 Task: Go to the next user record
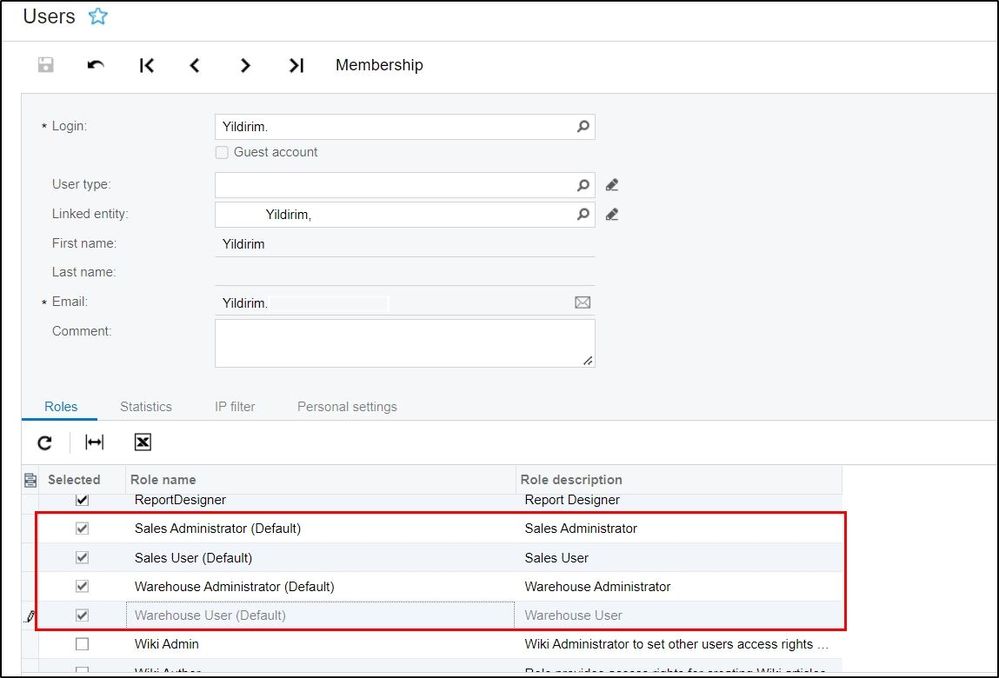click(x=245, y=65)
